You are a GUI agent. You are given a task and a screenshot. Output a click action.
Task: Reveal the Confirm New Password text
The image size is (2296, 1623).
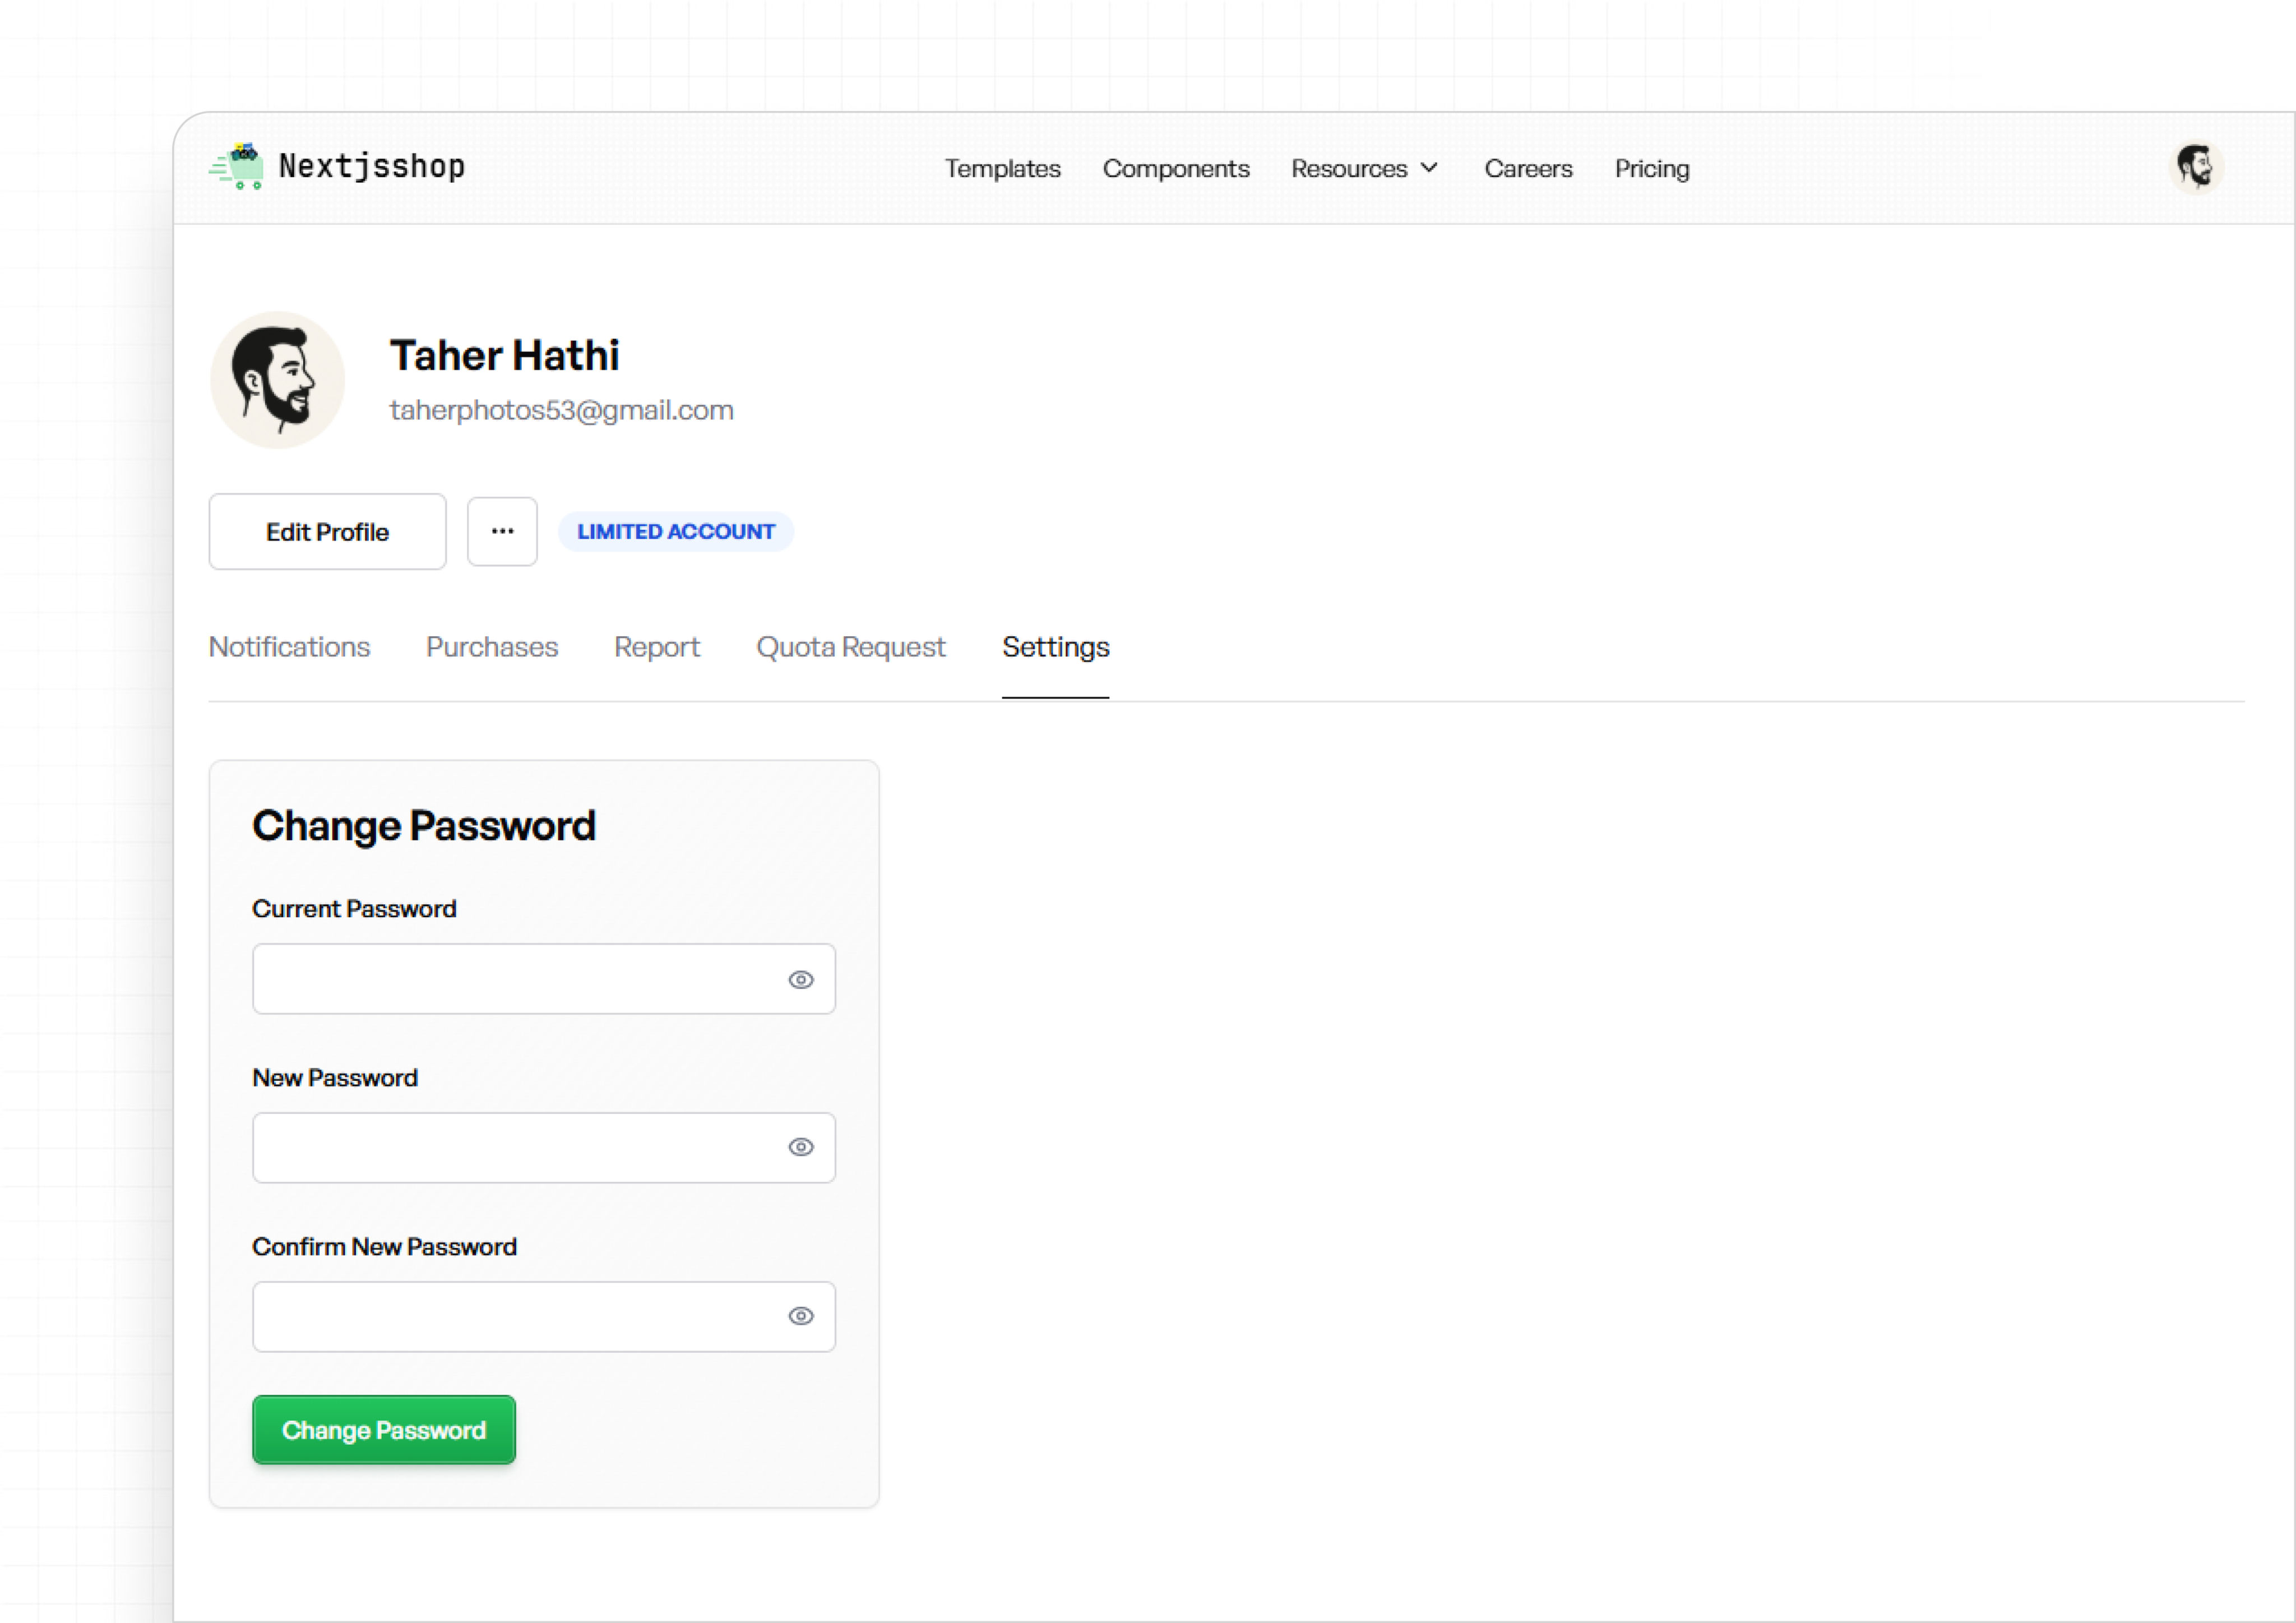click(800, 1317)
